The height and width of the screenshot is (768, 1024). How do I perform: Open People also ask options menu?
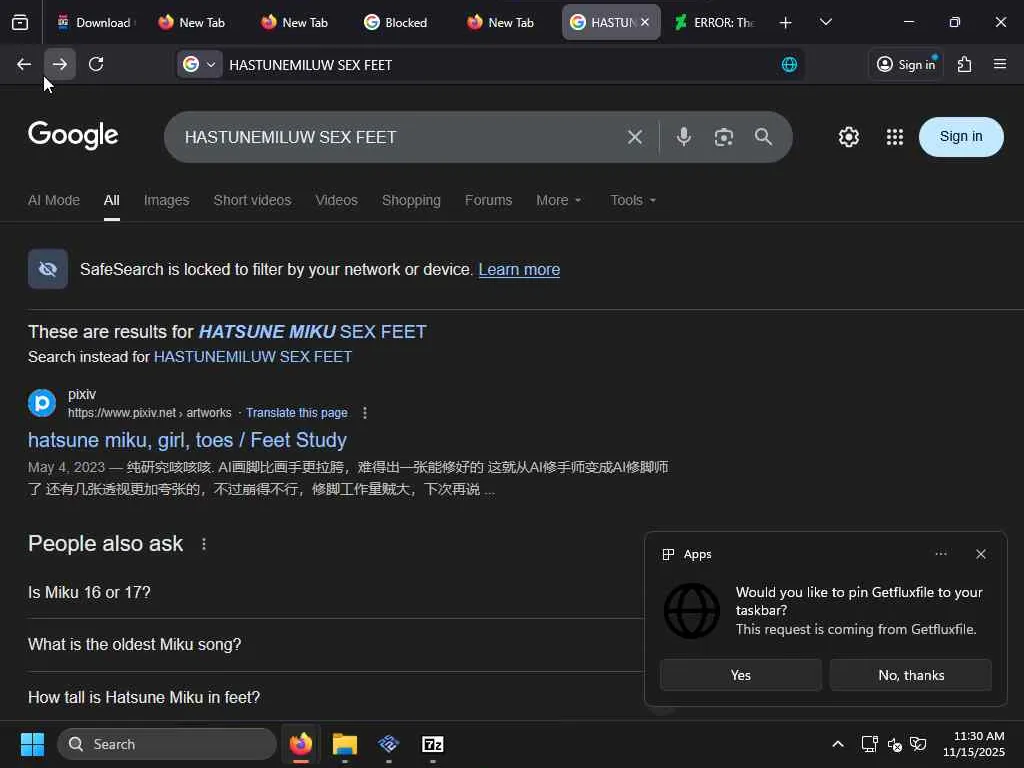click(x=204, y=544)
